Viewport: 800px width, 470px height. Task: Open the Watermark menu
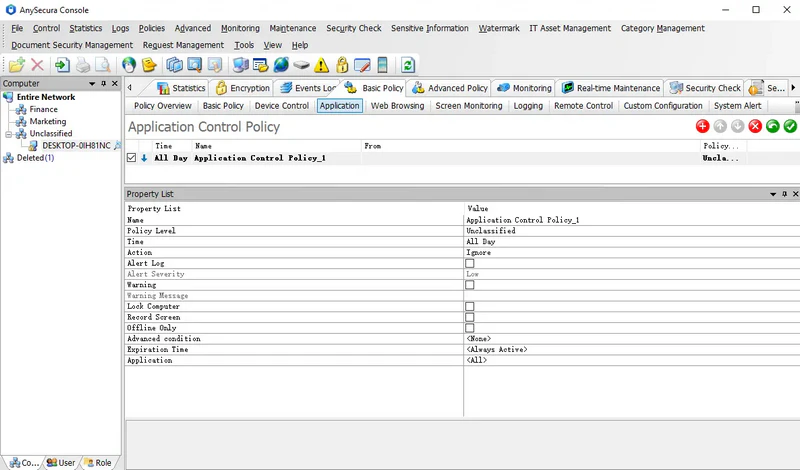click(498, 28)
